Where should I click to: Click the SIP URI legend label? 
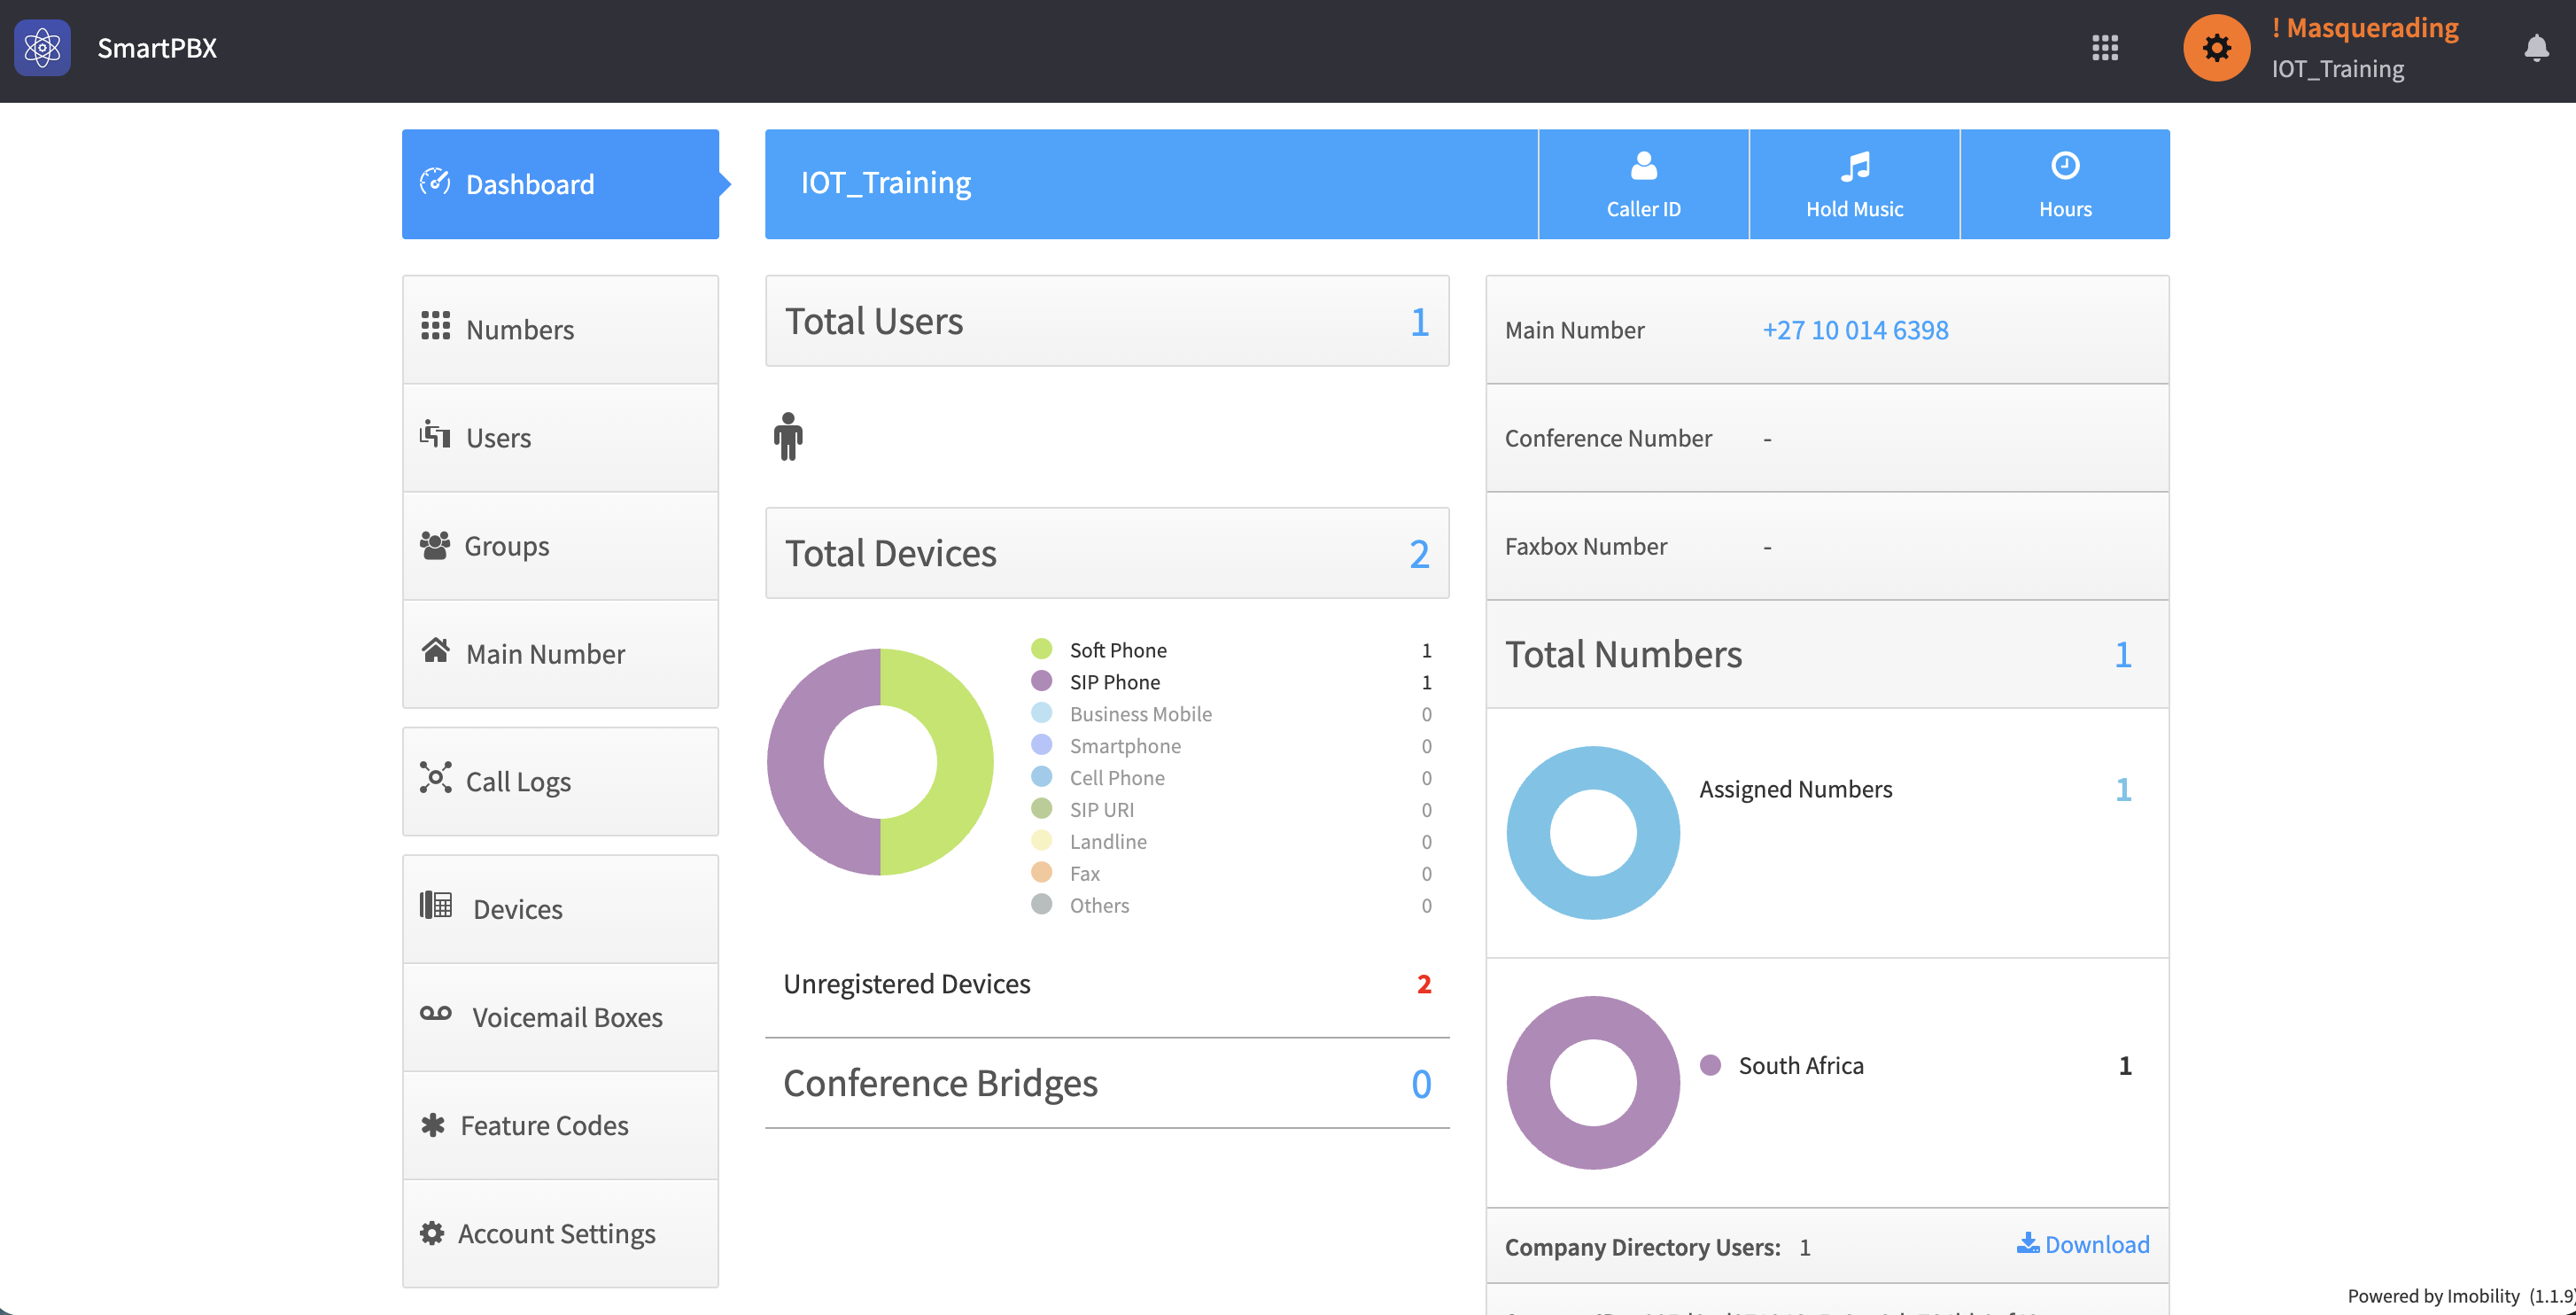(x=1102, y=810)
